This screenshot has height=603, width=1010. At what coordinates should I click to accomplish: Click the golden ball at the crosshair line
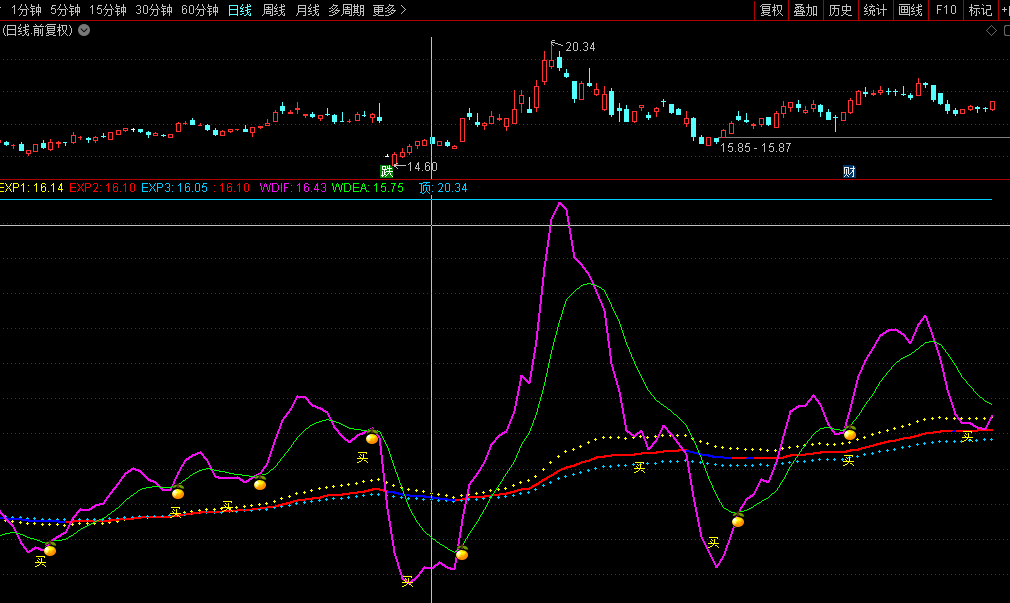click(x=462, y=553)
